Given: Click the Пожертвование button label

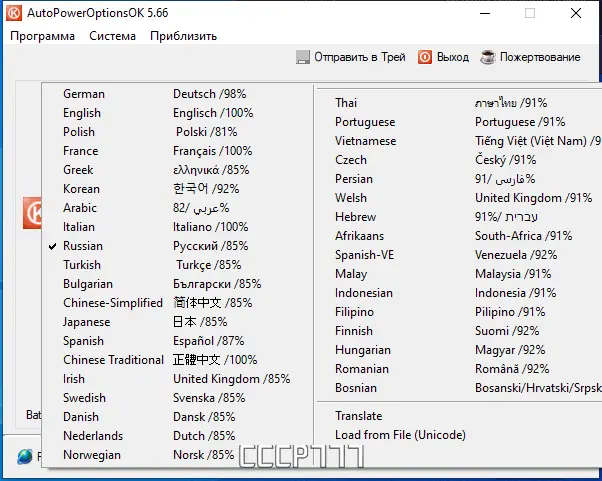Looking at the screenshot, I should (540, 57).
